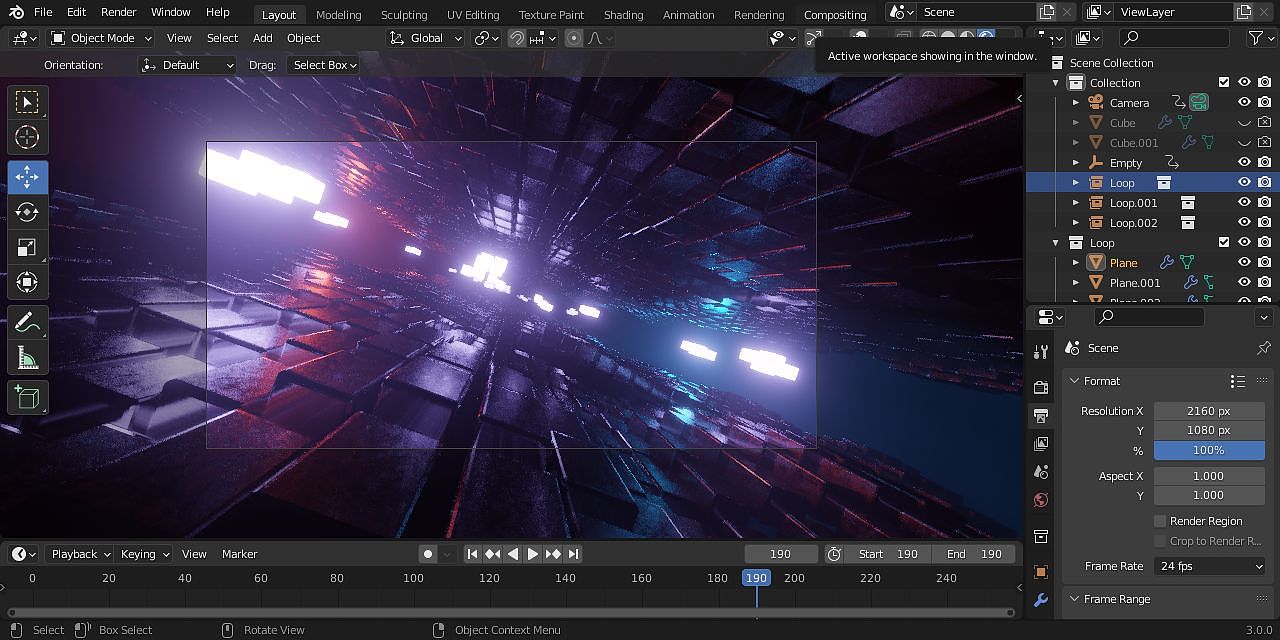Open the Frame Rate dropdown
This screenshot has width=1280, height=640.
1209,566
